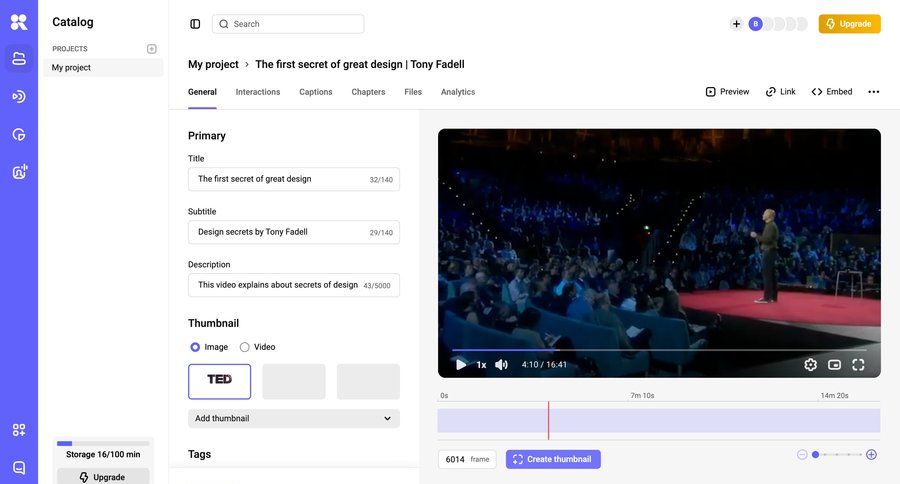900x484 pixels.
Task: Enter fullscreen mode in the player
Action: pyautogui.click(x=858, y=365)
